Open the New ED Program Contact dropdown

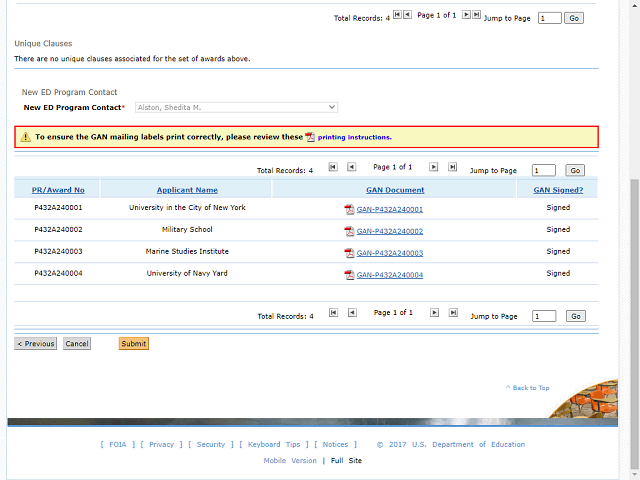coord(236,107)
